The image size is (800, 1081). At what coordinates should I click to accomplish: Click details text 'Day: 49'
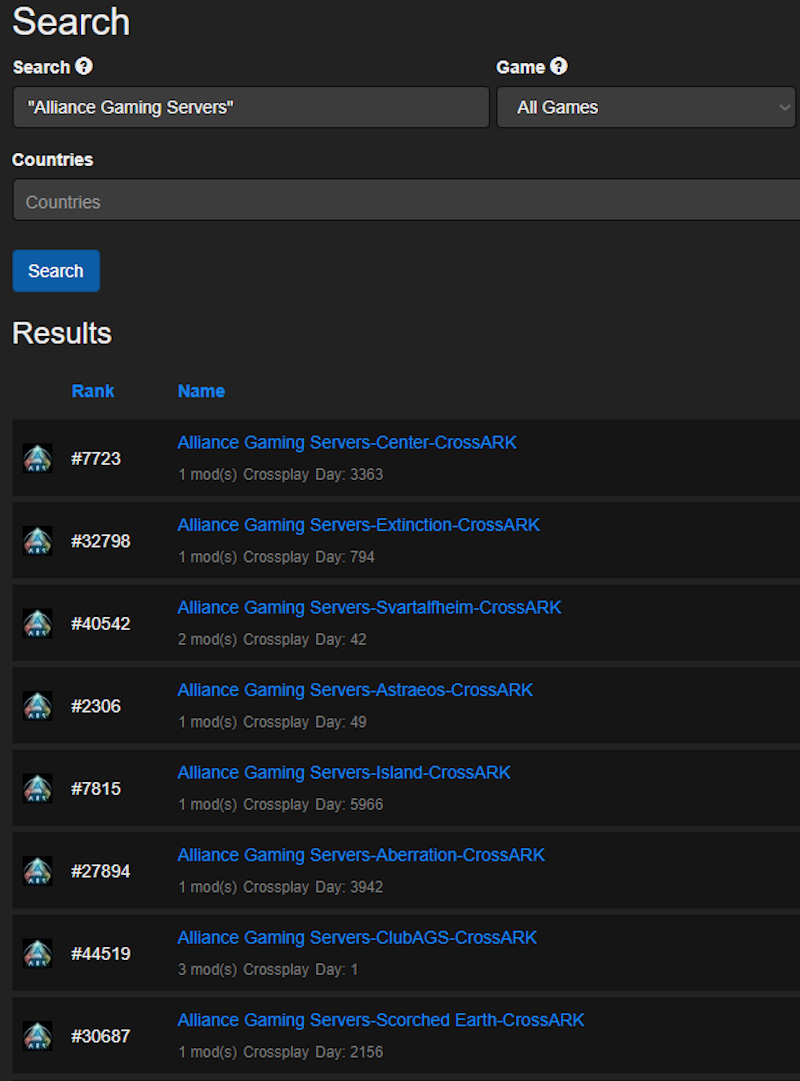click(x=341, y=722)
